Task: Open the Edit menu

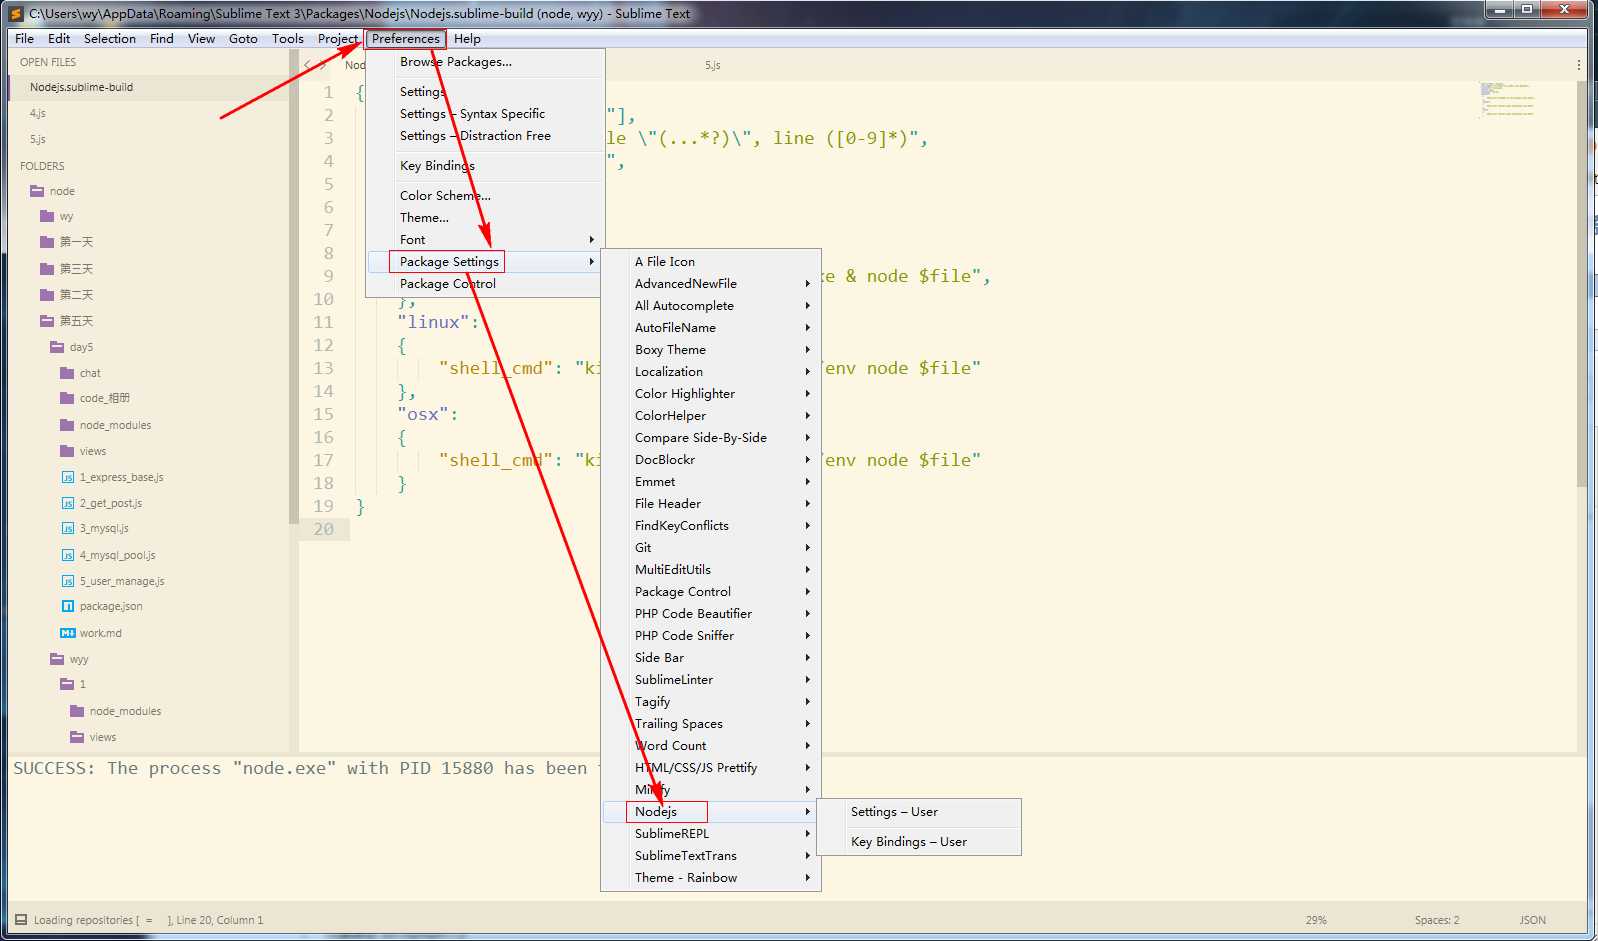Action: pyautogui.click(x=59, y=39)
